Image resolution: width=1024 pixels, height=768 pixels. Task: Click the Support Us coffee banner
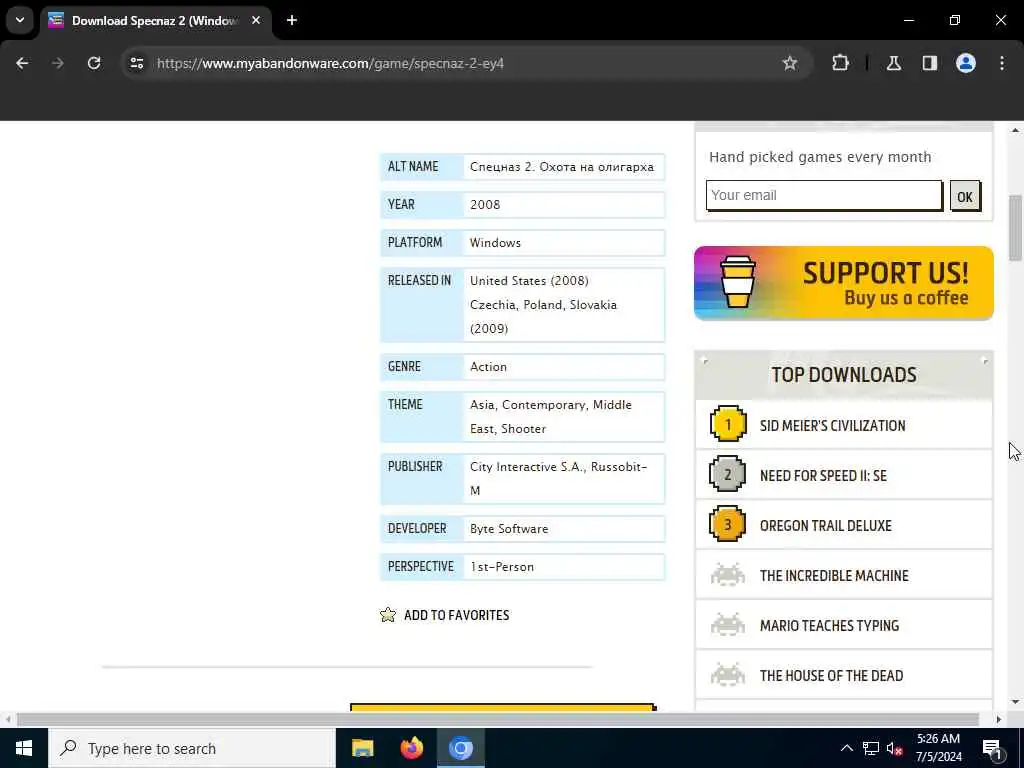click(844, 283)
